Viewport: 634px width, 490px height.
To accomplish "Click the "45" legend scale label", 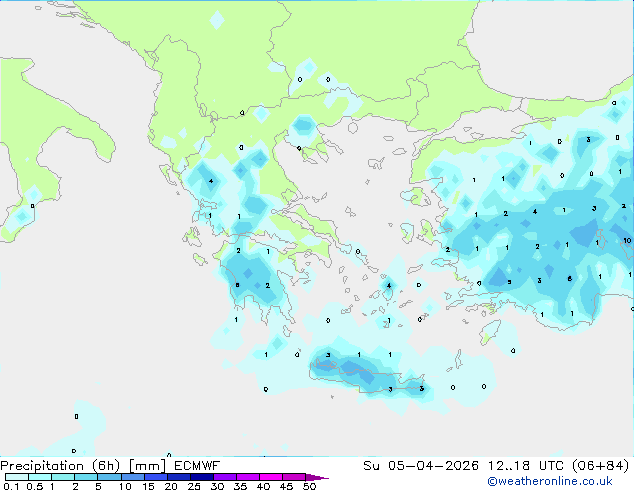I will point(286,486).
